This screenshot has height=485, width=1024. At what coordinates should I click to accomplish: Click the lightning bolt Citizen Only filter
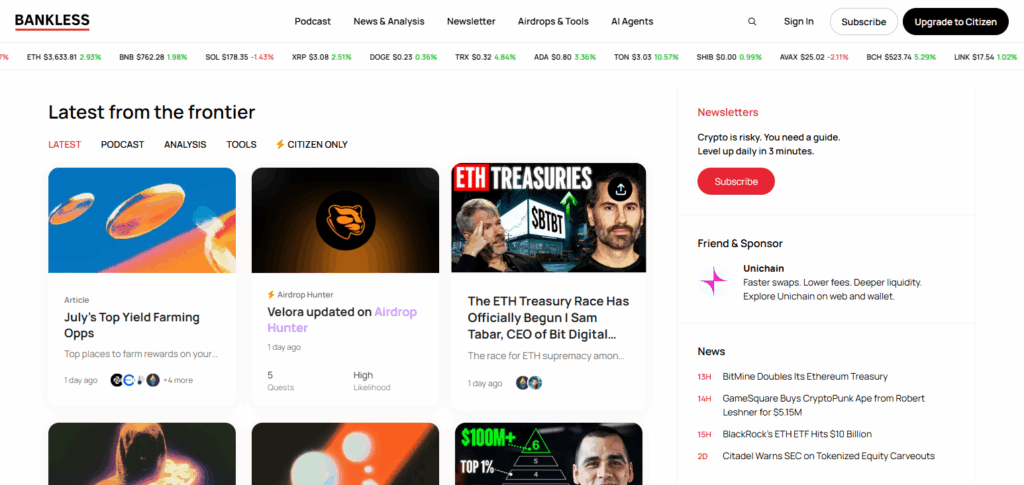312,144
